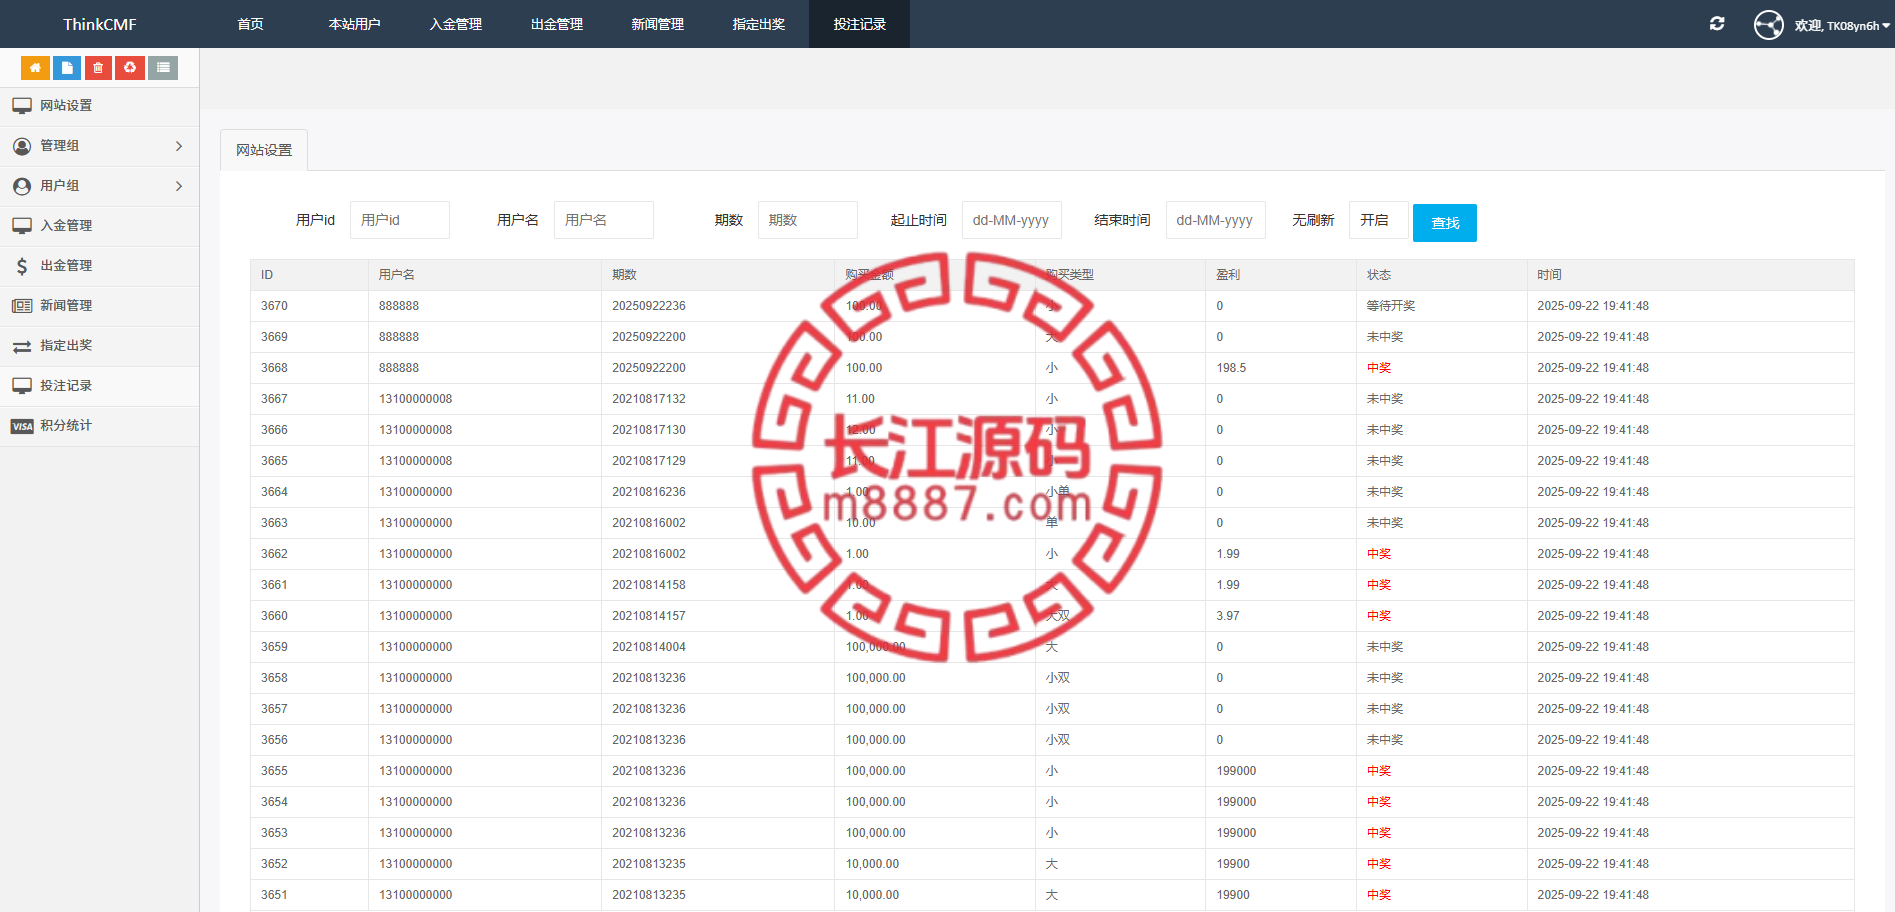Click profit 199000 in row 3655
Image resolution: width=1895 pixels, height=912 pixels.
pos(1236,771)
